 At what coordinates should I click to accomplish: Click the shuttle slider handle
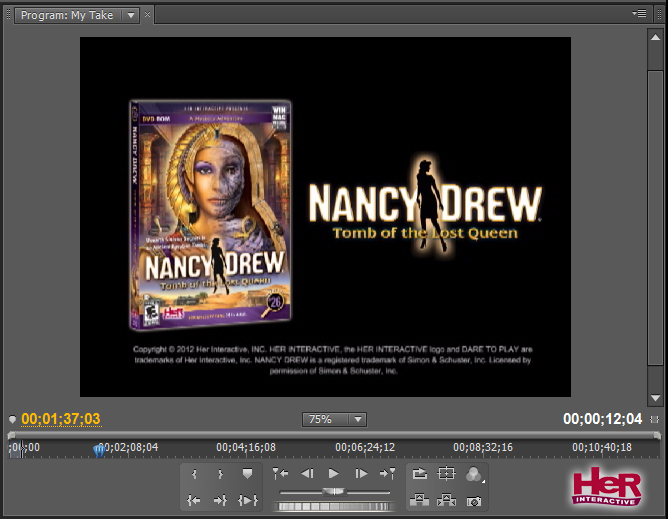(x=334, y=492)
